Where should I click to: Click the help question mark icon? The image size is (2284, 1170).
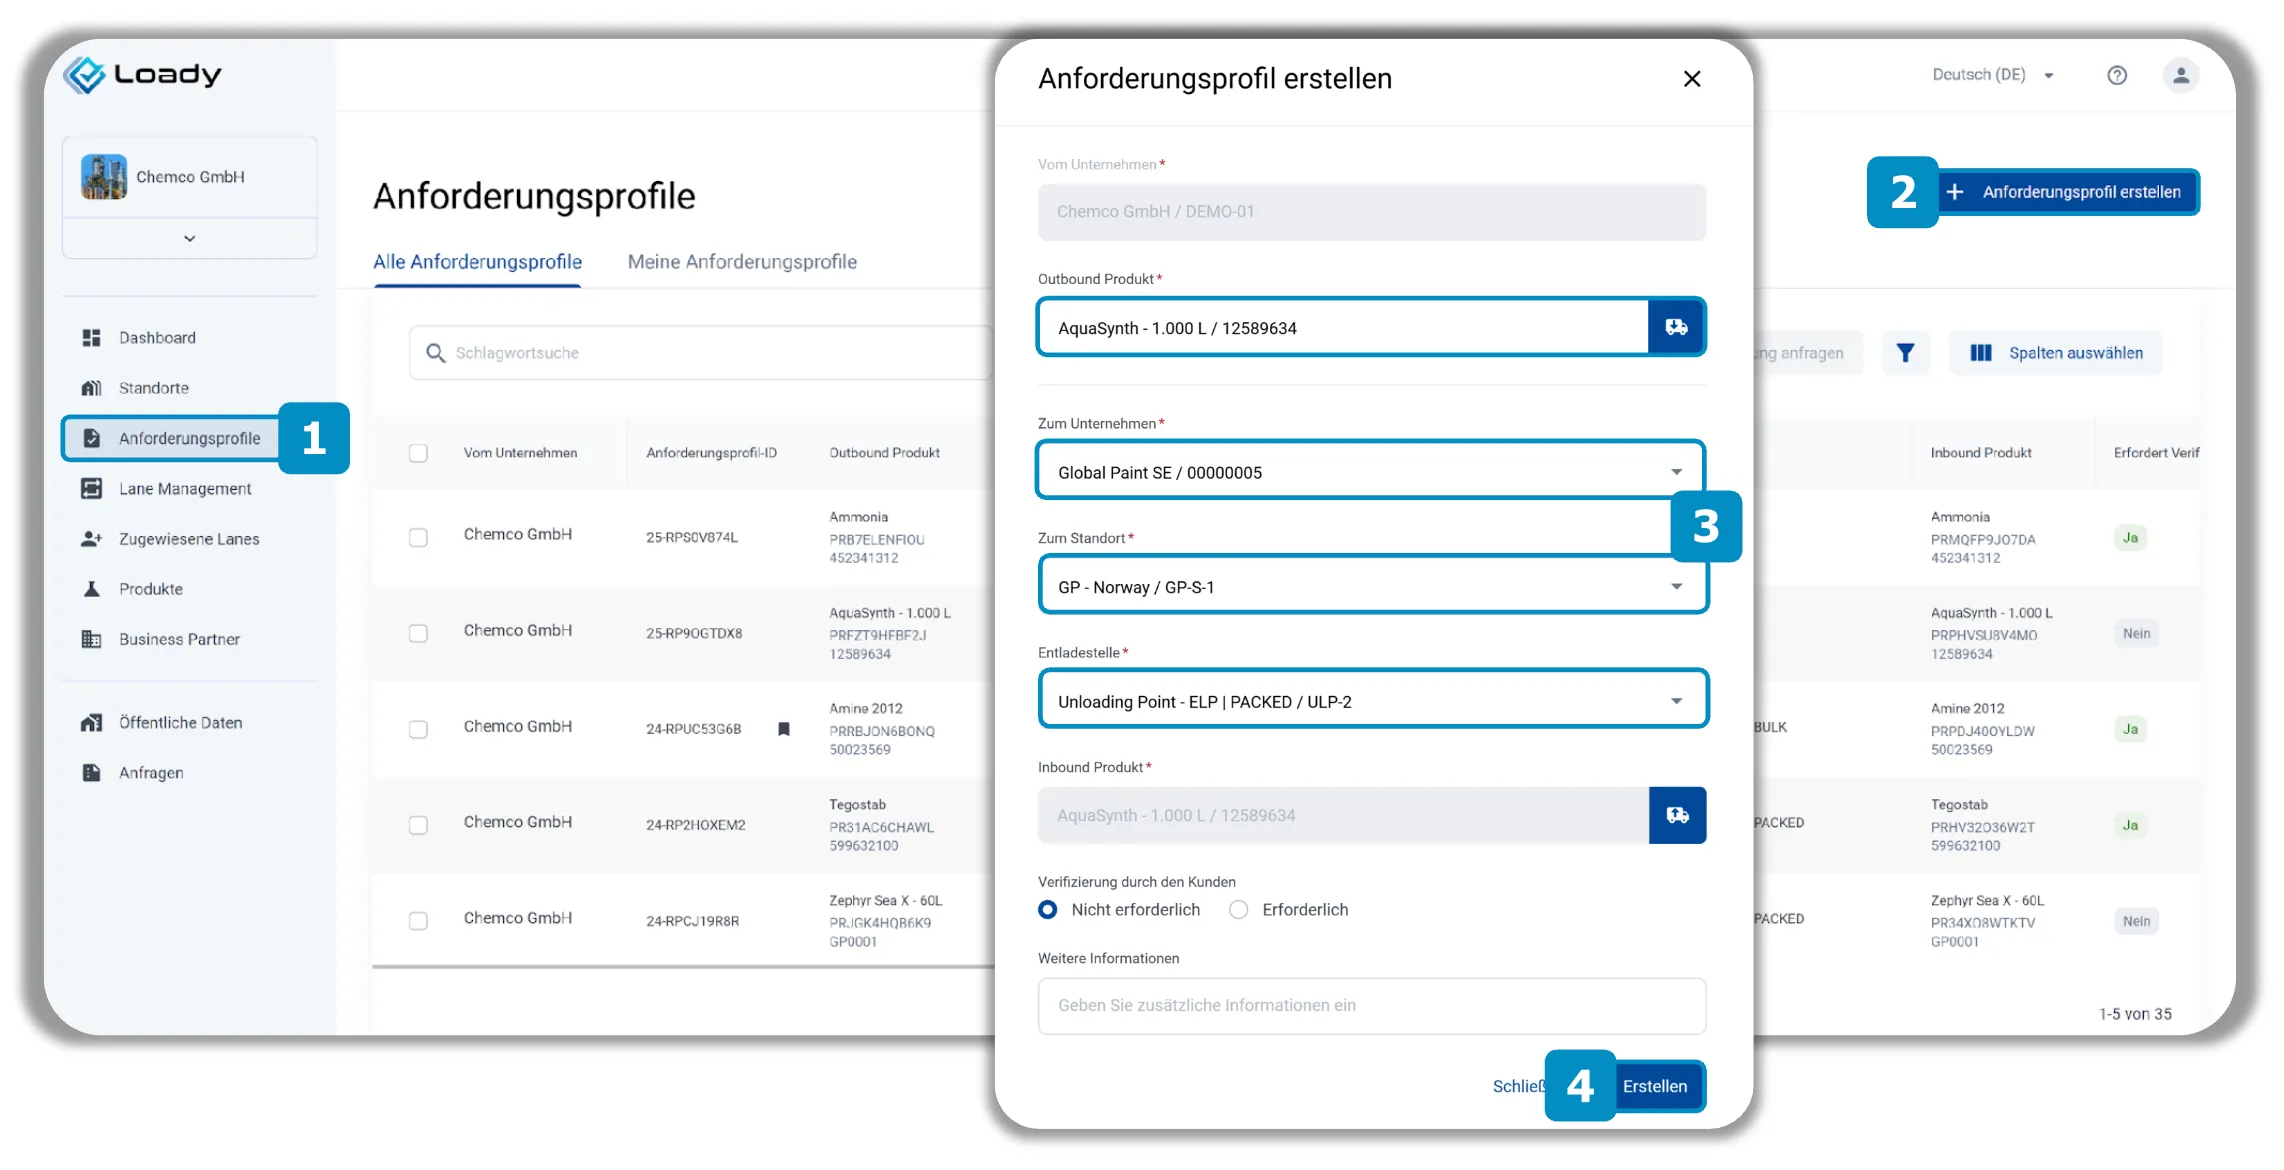click(x=2117, y=75)
